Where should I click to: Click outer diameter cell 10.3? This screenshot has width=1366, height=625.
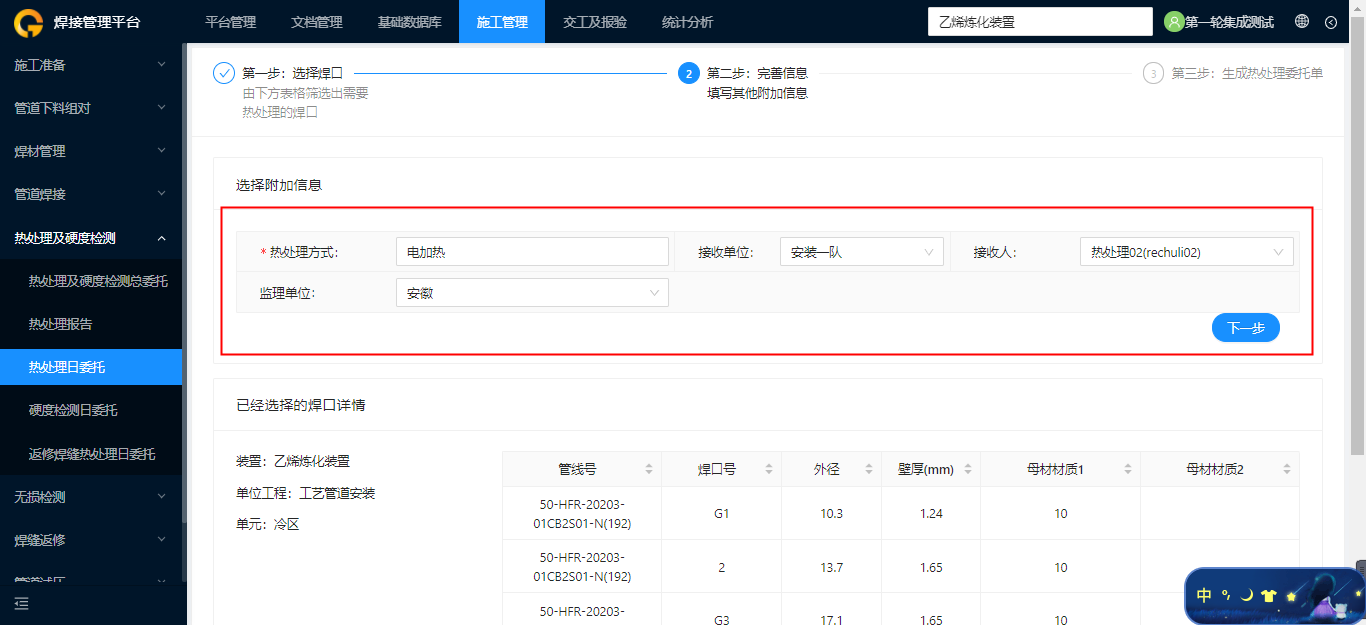pos(832,513)
